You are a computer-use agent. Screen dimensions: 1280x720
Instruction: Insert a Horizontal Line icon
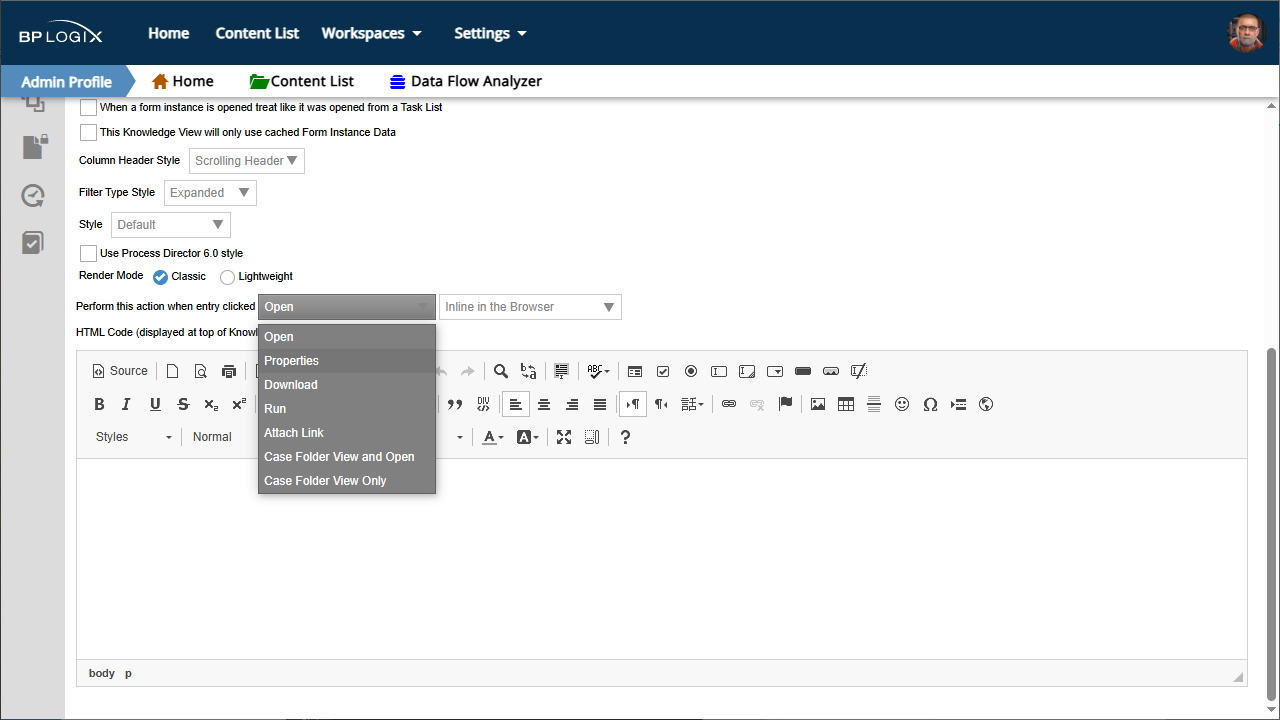(x=874, y=405)
